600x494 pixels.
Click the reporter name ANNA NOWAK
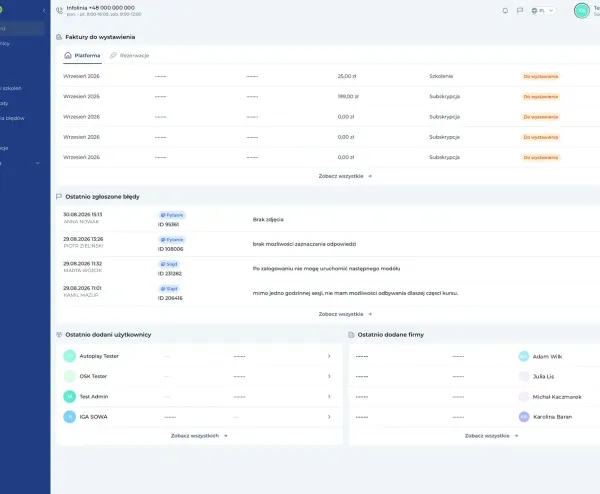81,222
